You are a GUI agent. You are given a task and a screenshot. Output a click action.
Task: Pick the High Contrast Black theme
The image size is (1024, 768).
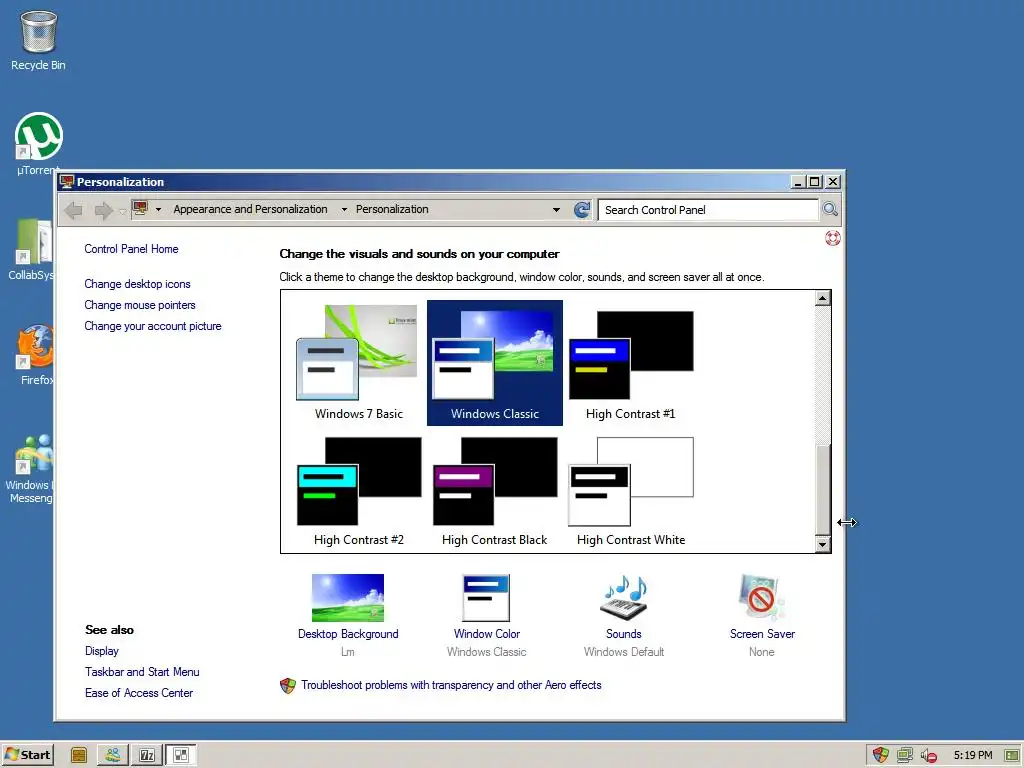click(x=494, y=490)
